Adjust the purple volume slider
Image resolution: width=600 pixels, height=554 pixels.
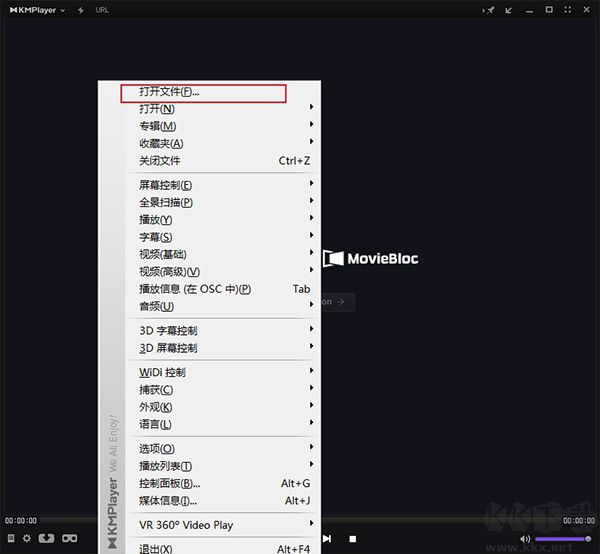point(563,539)
